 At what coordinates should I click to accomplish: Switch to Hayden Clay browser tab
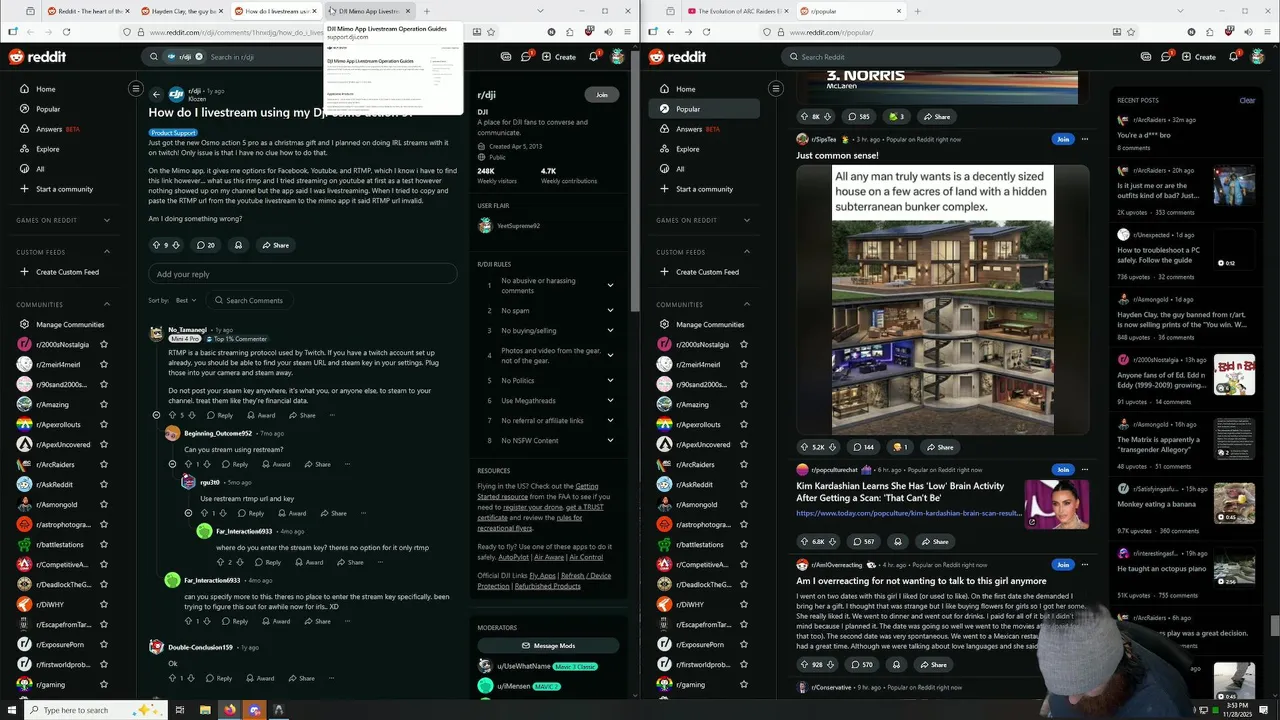(180, 11)
